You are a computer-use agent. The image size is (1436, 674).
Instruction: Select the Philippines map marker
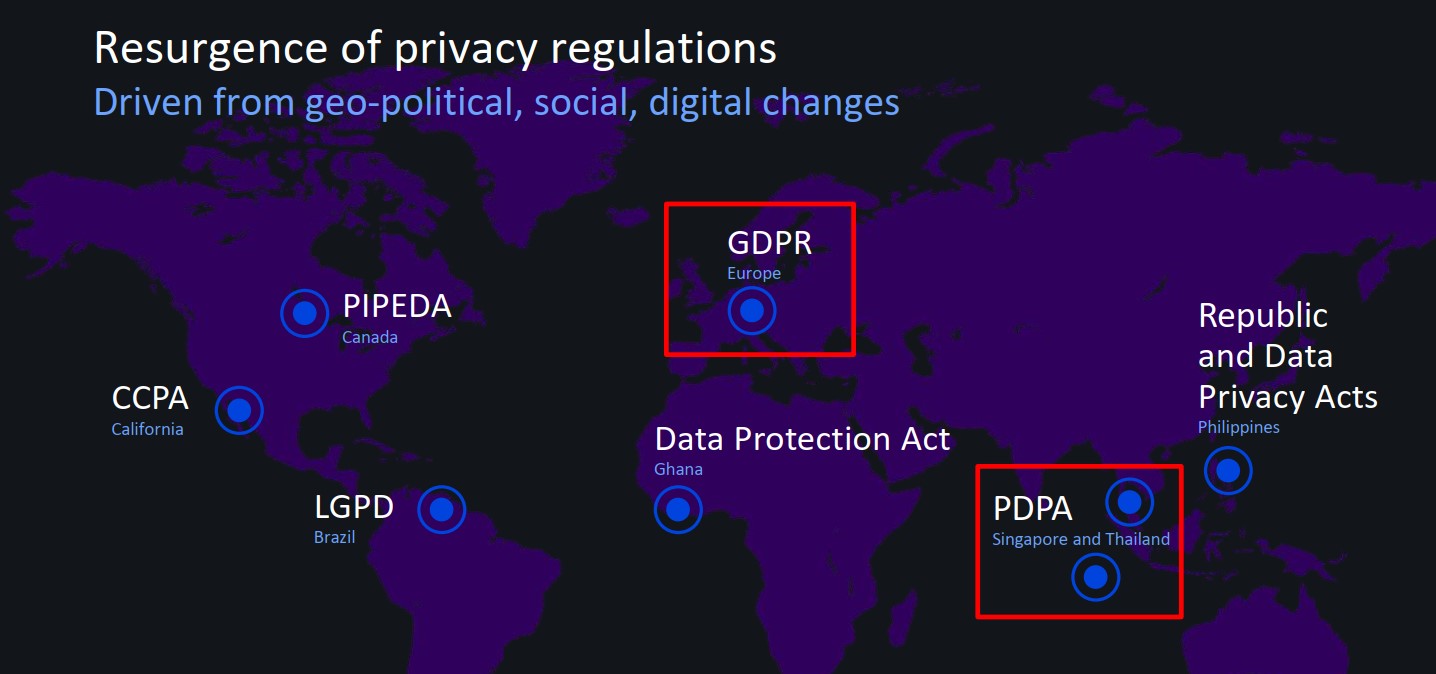[x=1228, y=470]
